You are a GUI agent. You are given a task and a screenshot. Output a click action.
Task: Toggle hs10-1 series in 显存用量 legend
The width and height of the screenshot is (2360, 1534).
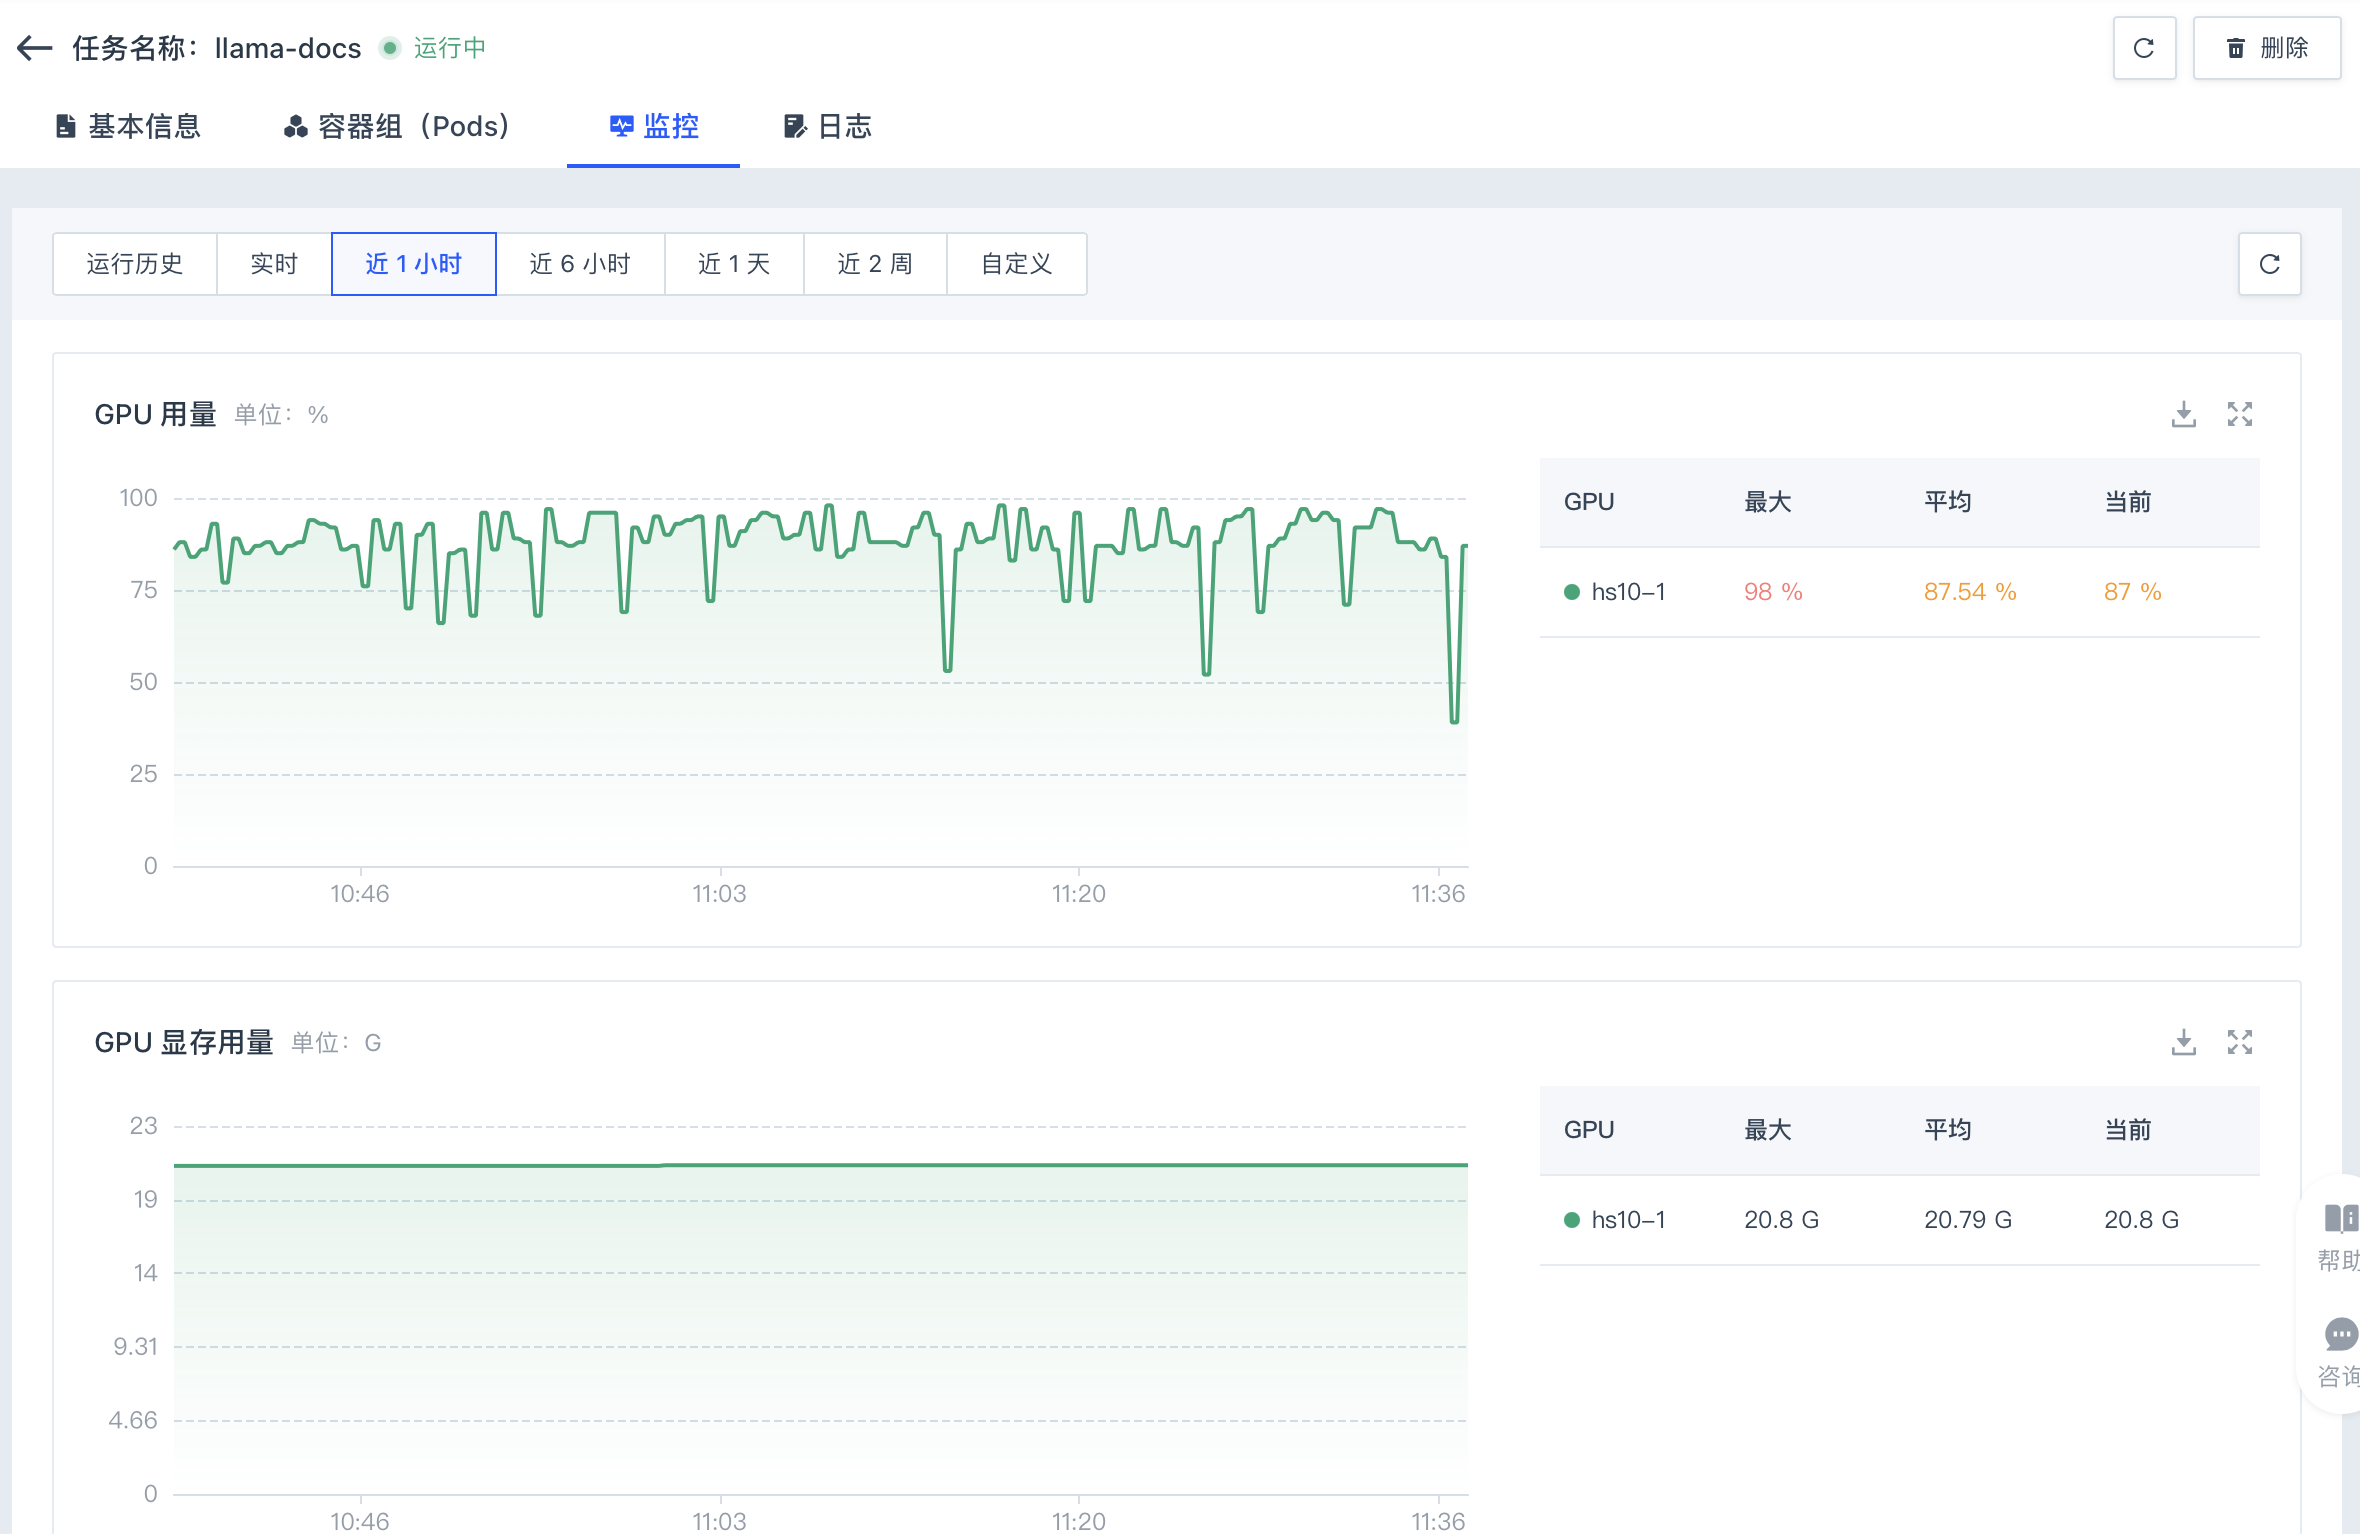point(1615,1220)
